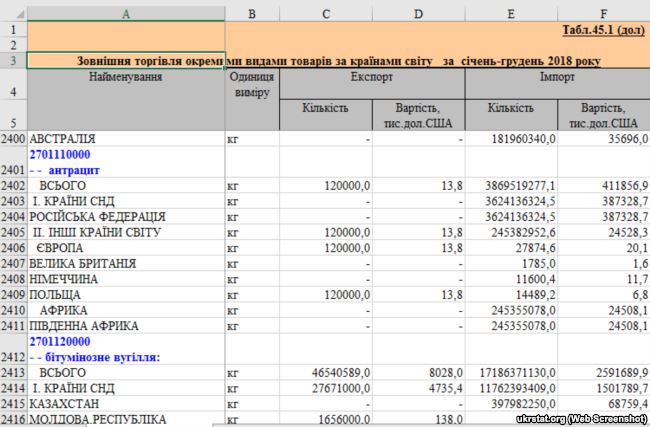The image size is (650, 427).
Task: Click the Select All corner triangle
Action: (x=20, y=14)
